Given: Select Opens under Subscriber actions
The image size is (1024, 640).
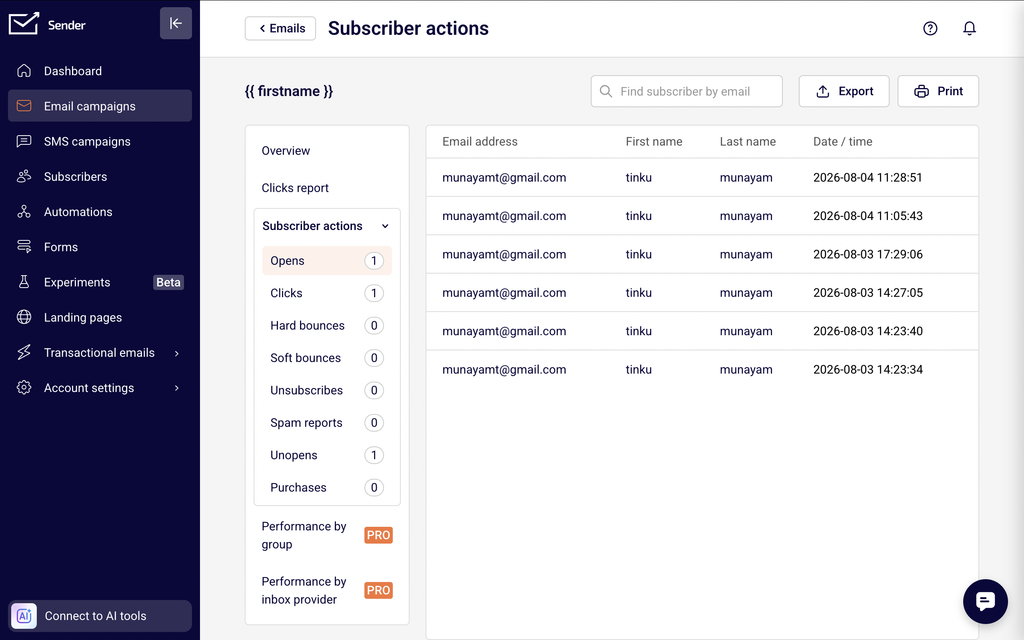Looking at the screenshot, I should 327,261.
